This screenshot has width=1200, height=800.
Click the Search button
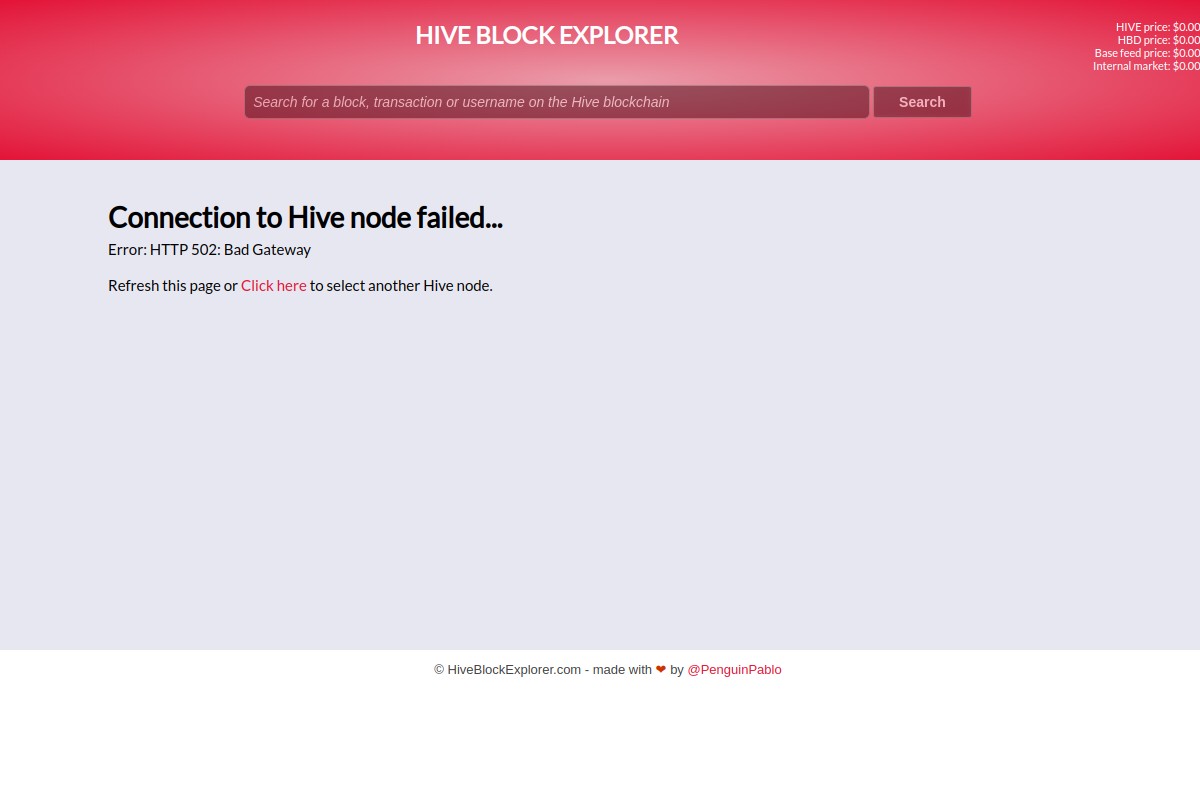click(x=922, y=102)
